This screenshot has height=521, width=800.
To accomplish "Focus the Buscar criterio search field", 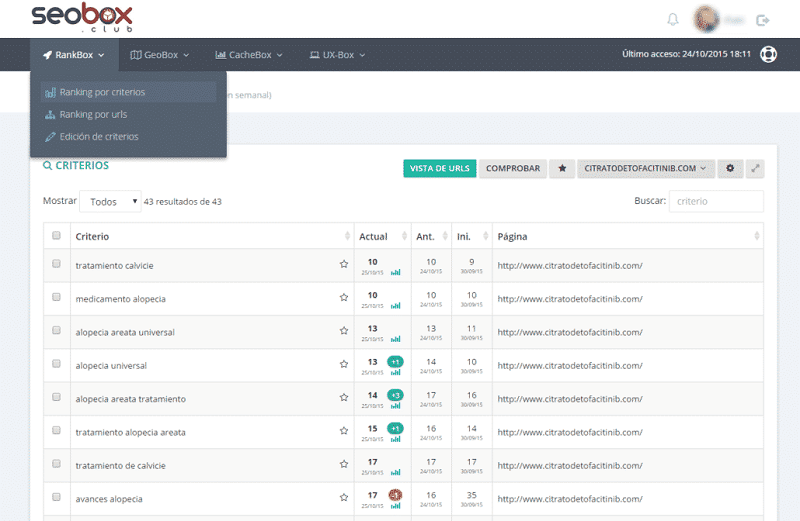I will point(716,201).
